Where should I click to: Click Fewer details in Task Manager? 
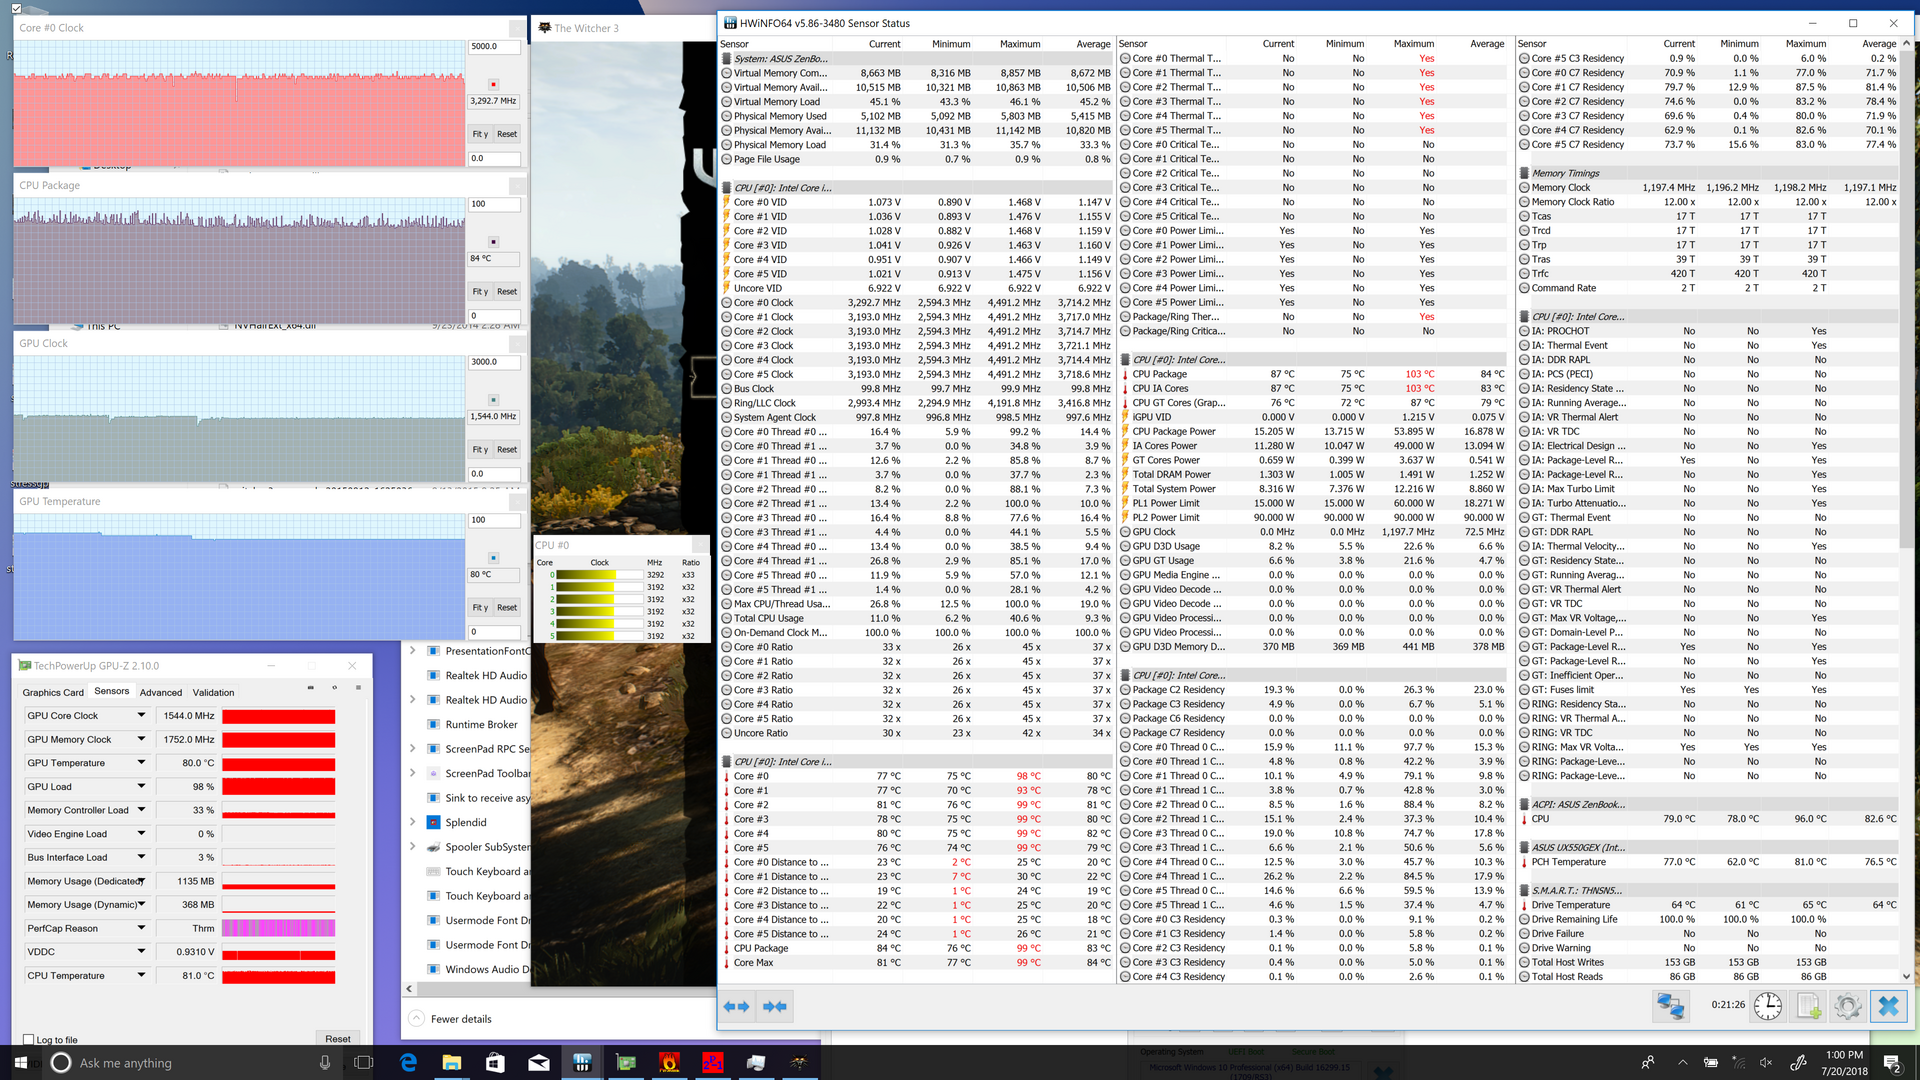(x=460, y=1019)
